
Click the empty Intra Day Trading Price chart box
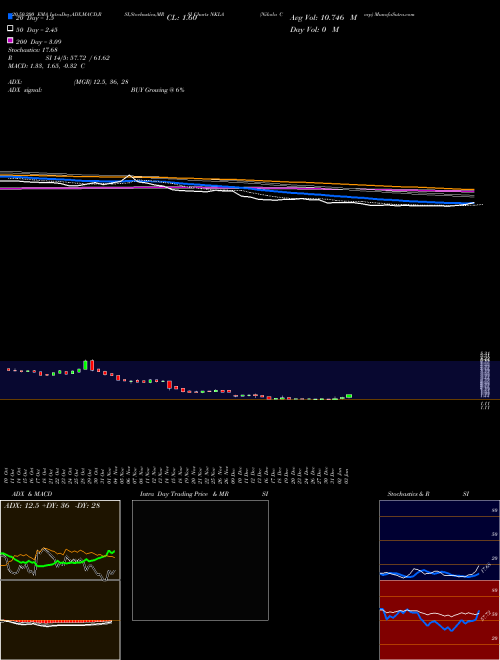(x=200, y=560)
